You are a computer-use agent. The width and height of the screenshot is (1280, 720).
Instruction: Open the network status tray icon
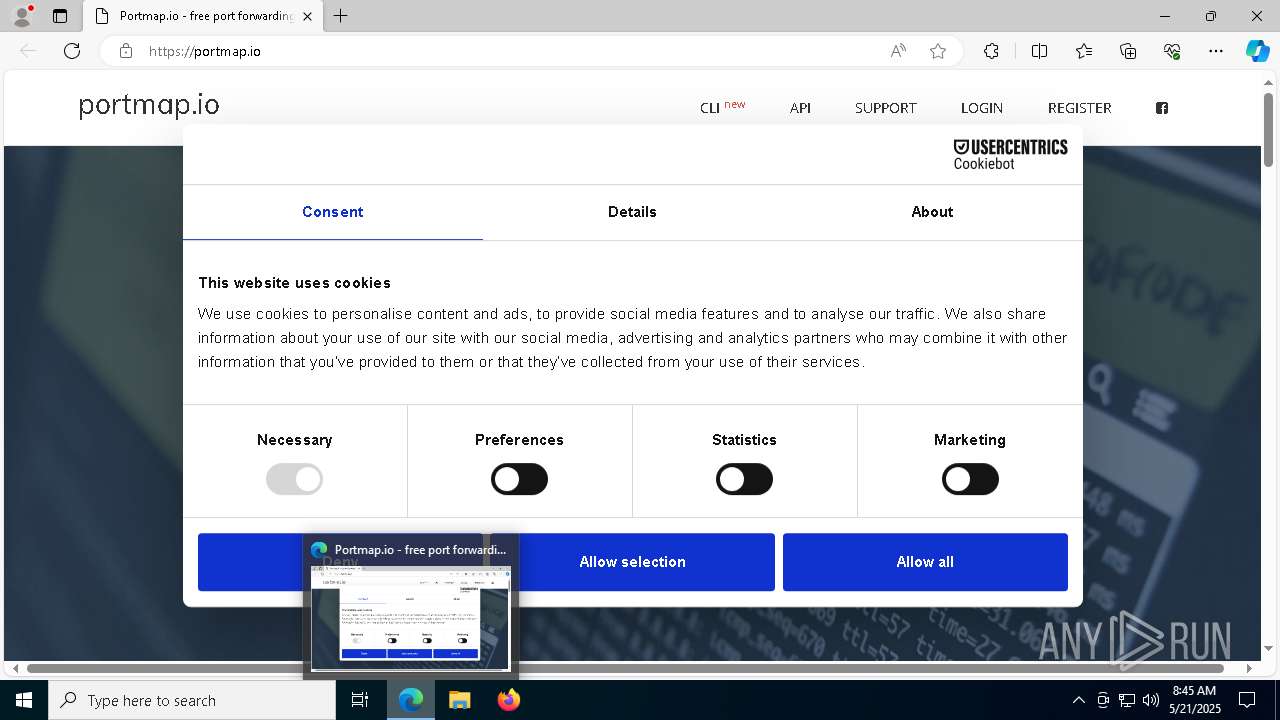pyautogui.click(x=1127, y=700)
